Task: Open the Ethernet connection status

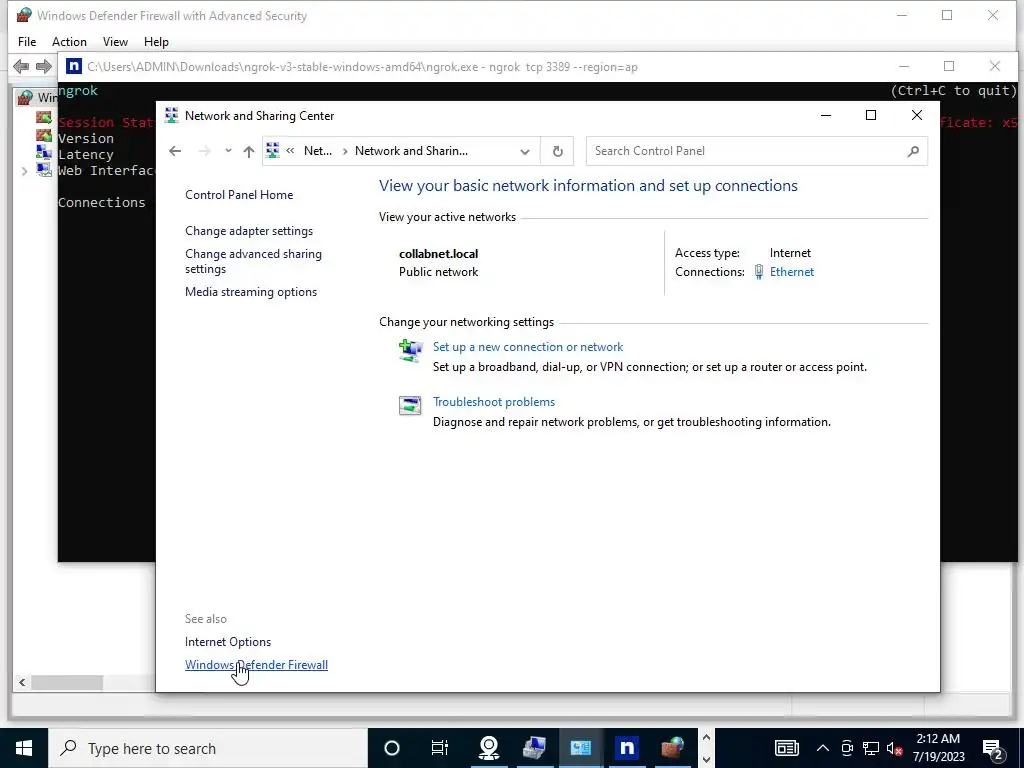Action: click(792, 272)
